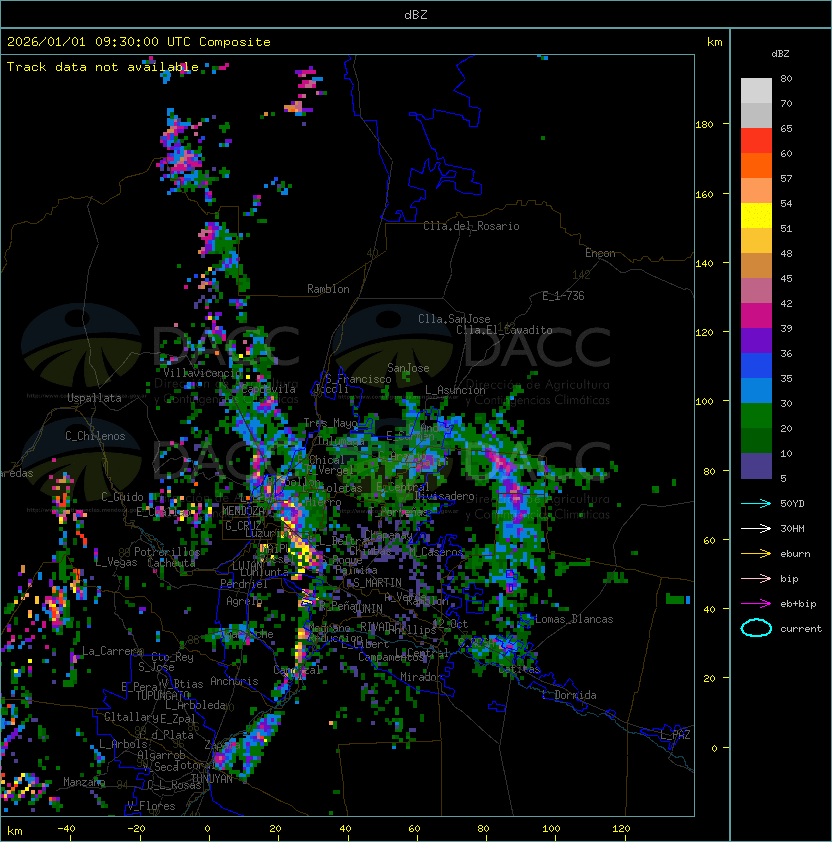Click the '30HM' legend label
The image size is (832, 842).
click(792, 528)
